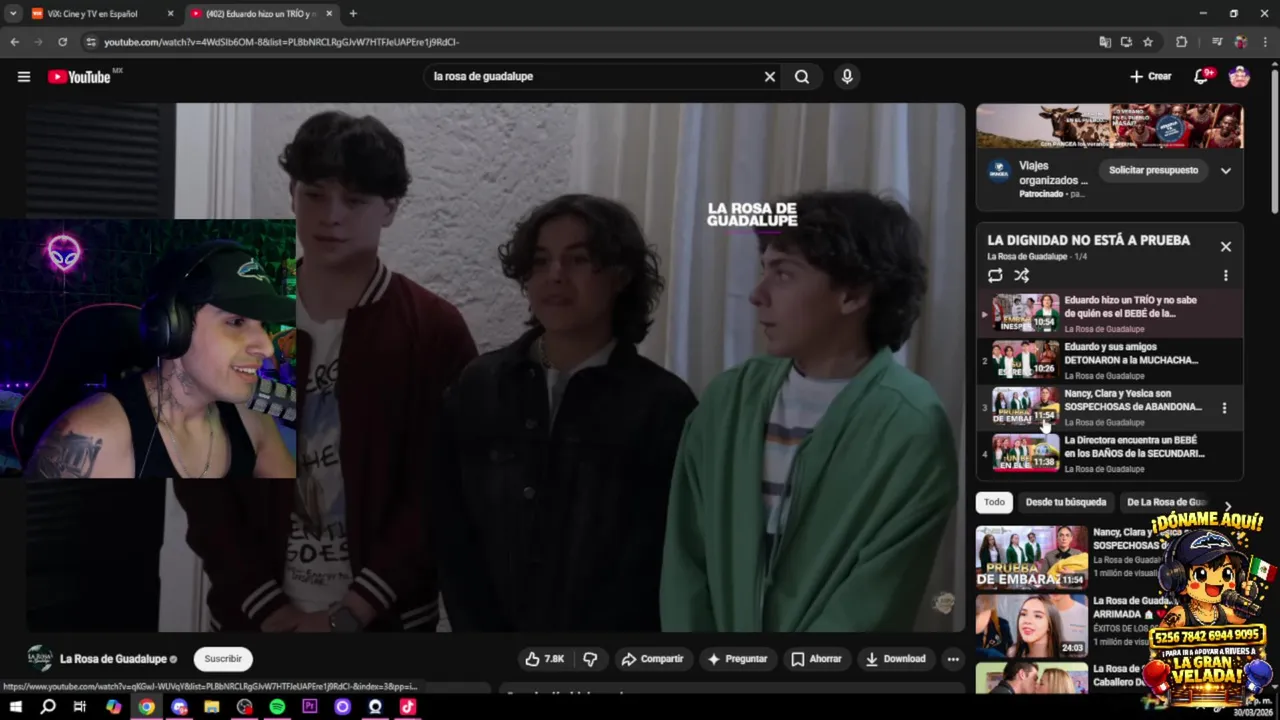This screenshot has height=720, width=1280.
Task: Open options for Nancy, Clara playlist item
Action: [1224, 408]
